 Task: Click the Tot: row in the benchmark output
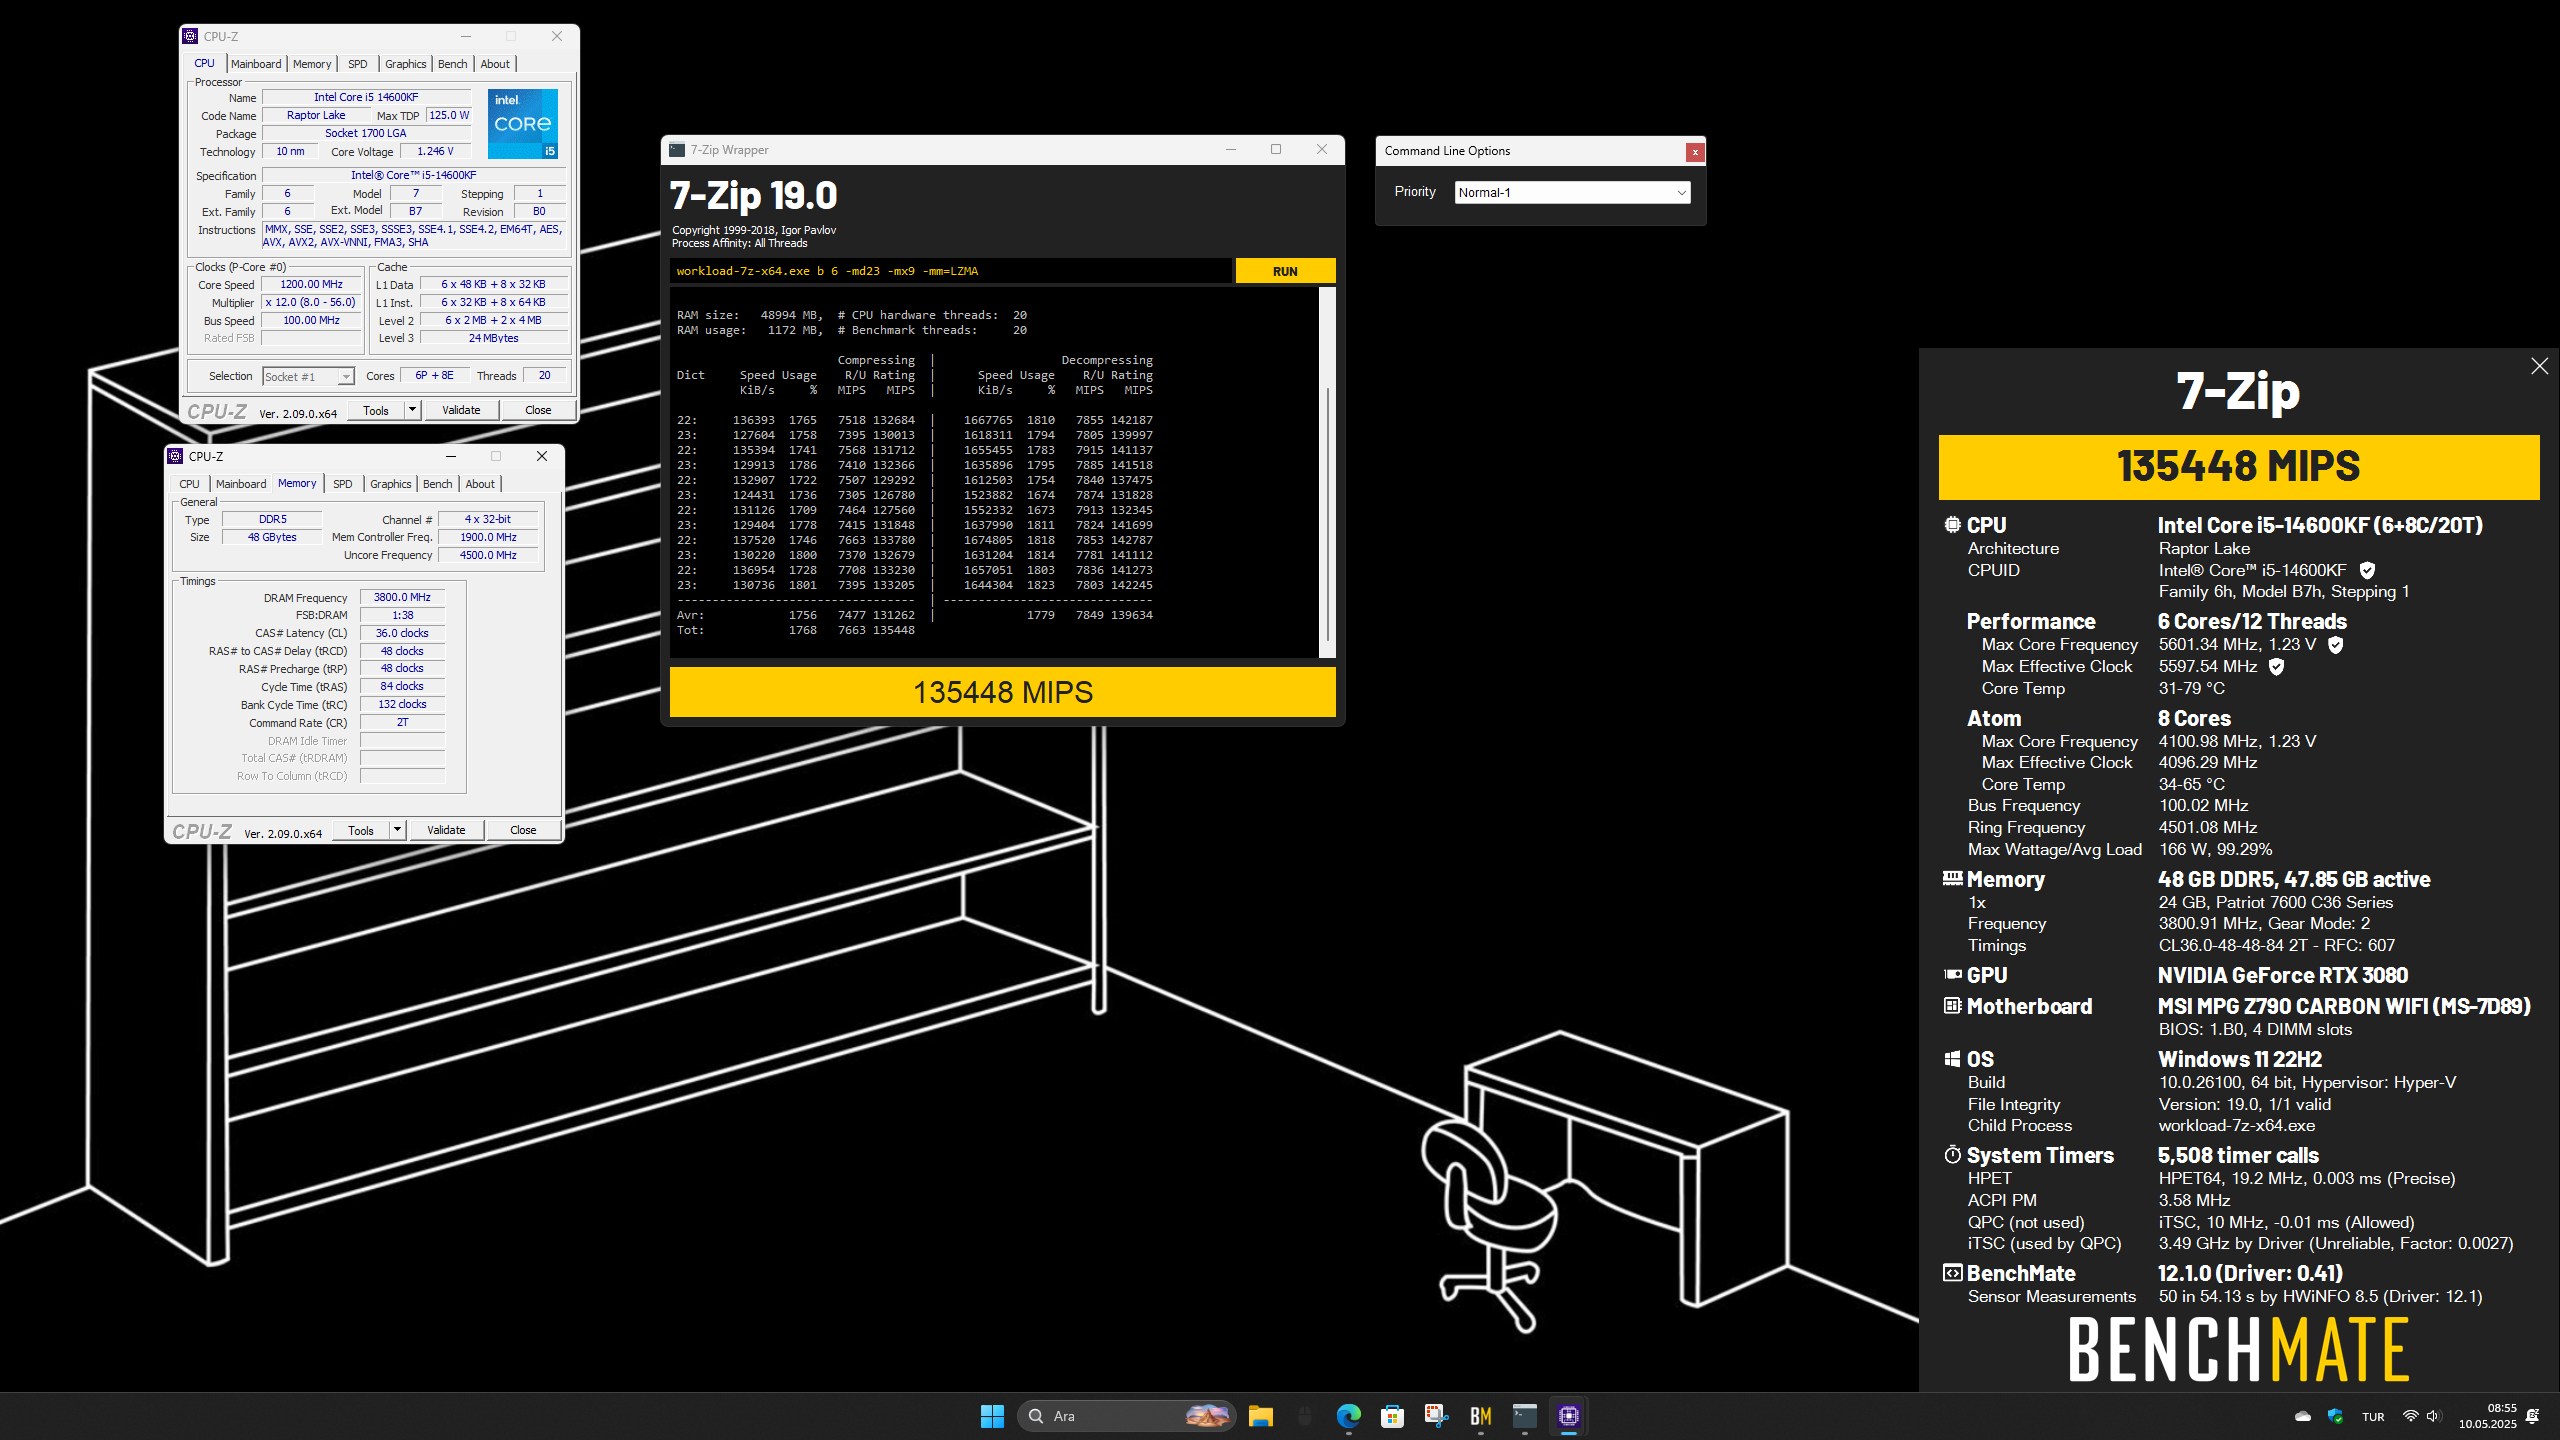click(x=796, y=630)
